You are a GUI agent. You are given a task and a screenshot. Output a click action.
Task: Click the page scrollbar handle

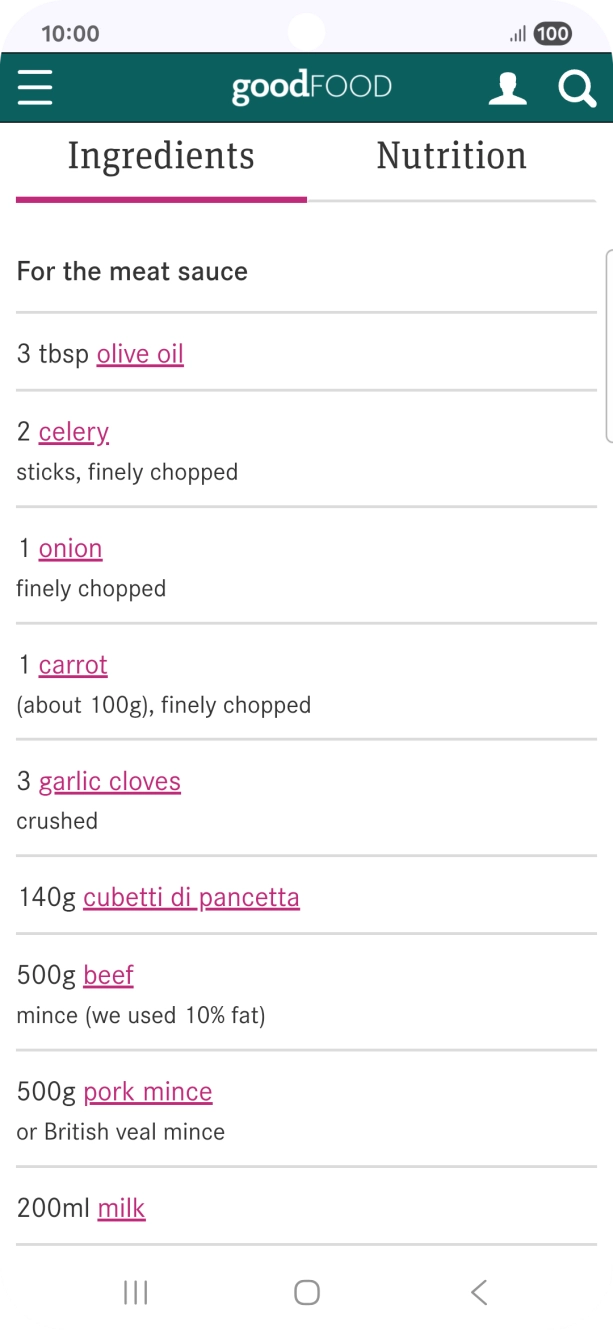coord(609,345)
